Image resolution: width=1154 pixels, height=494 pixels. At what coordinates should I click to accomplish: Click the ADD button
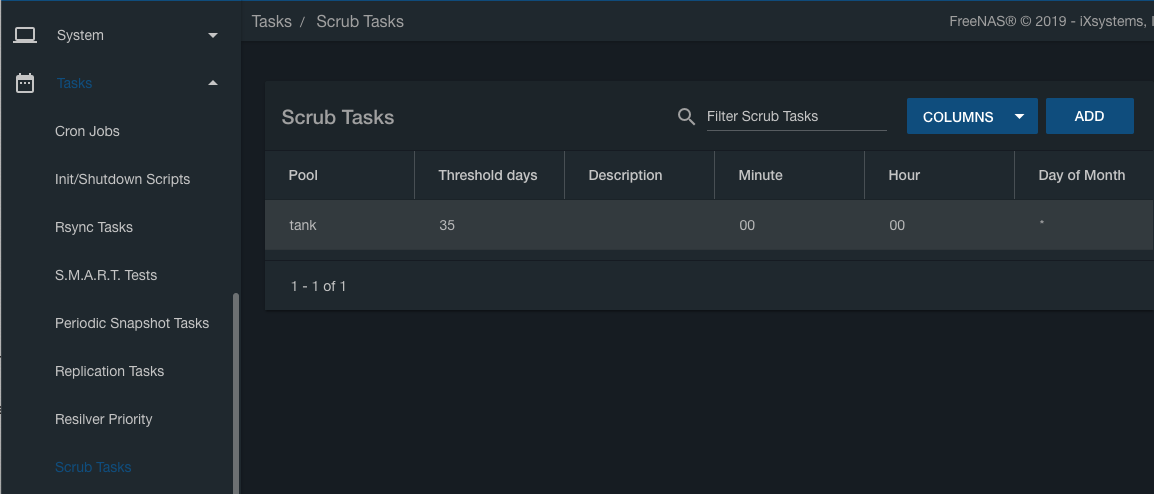[x=1089, y=116]
